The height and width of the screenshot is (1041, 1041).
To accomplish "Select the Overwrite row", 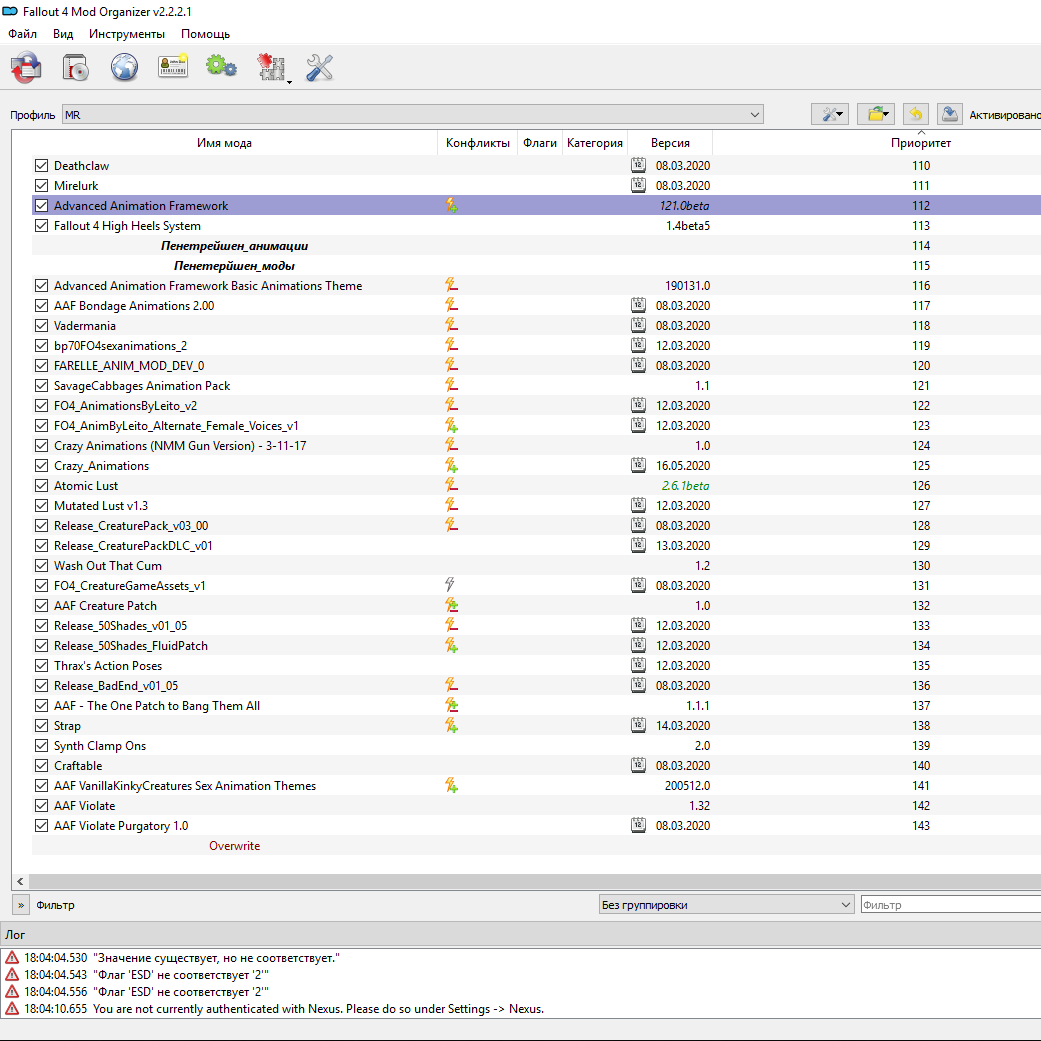I will pos(536,845).
